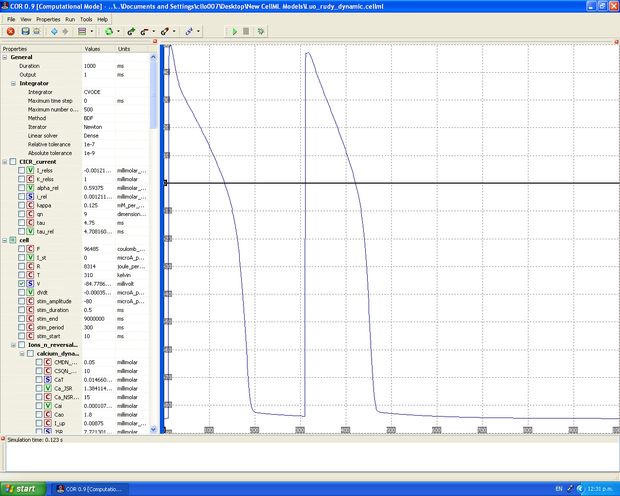This screenshot has width=620, height=496.
Task: Click the COR 0.9 taskbar button
Action: coord(90,489)
